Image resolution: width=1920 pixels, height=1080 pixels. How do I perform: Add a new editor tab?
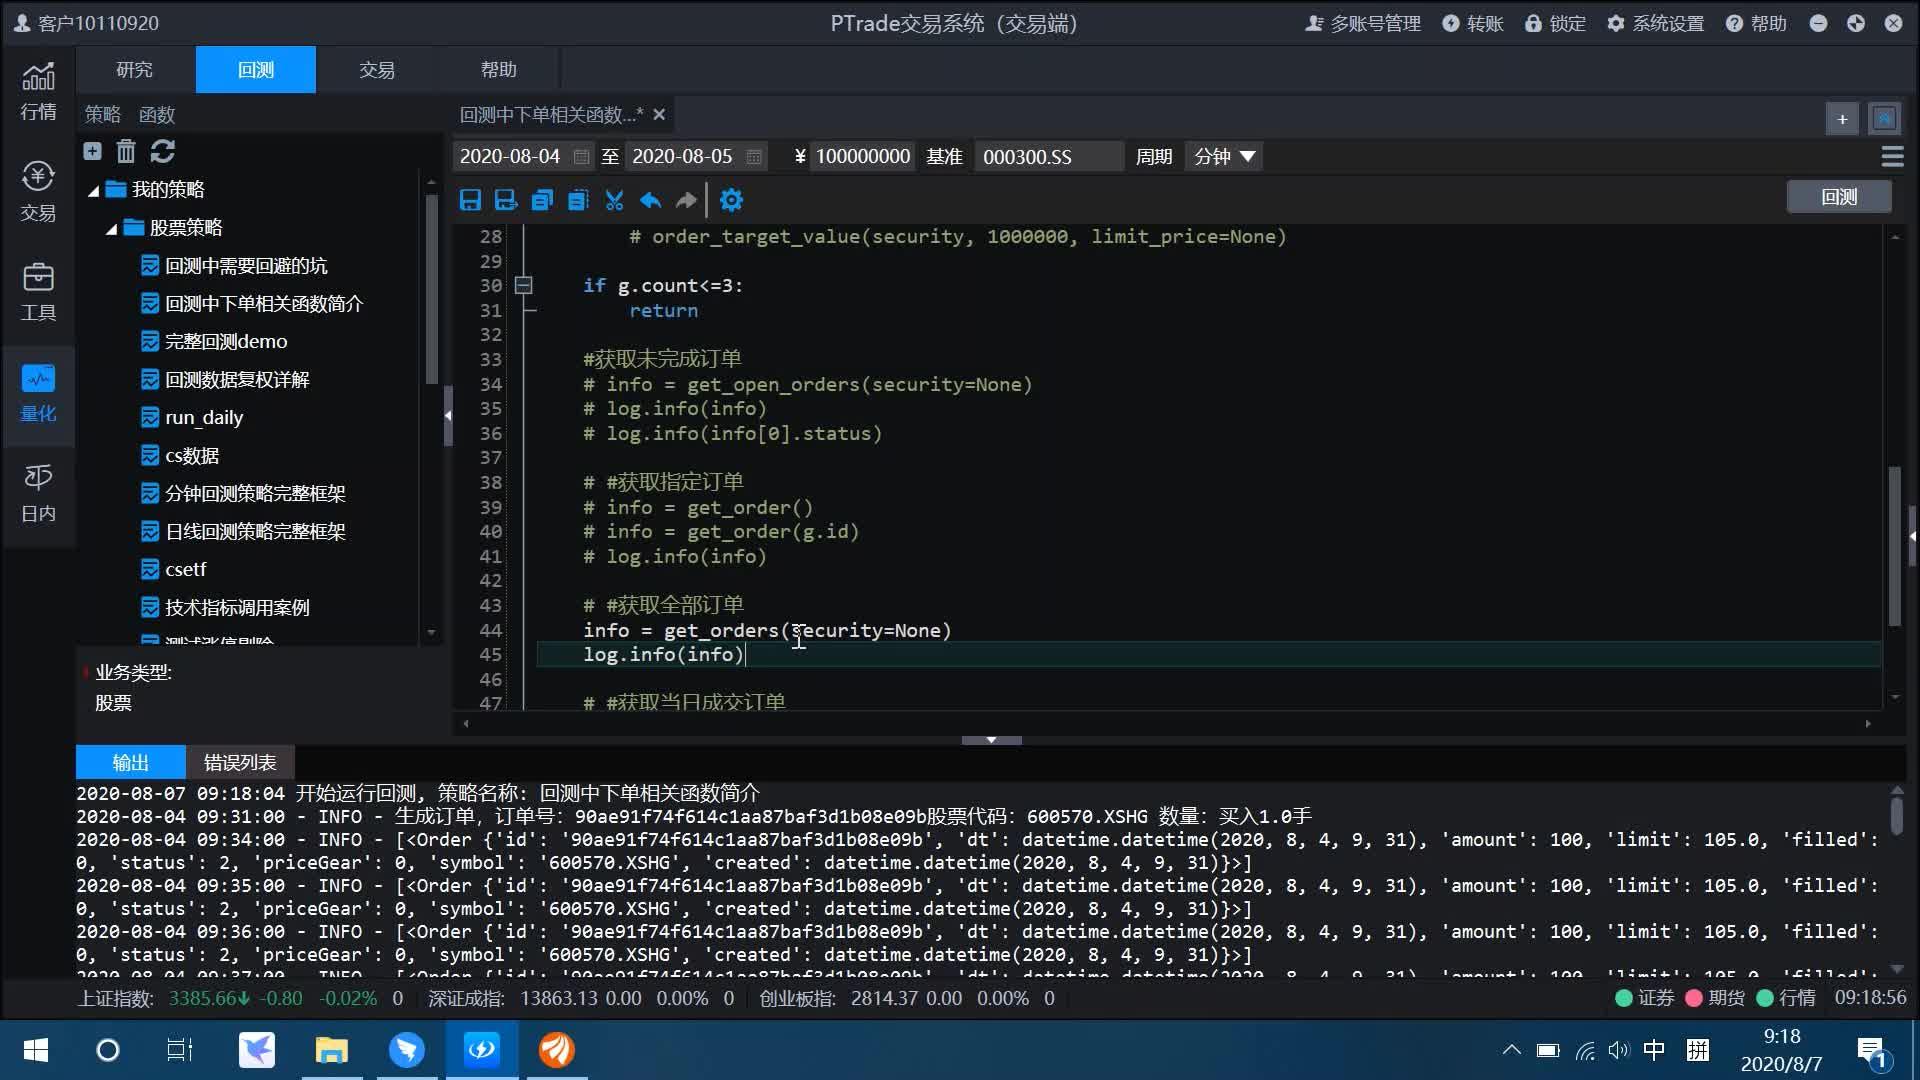point(1842,119)
